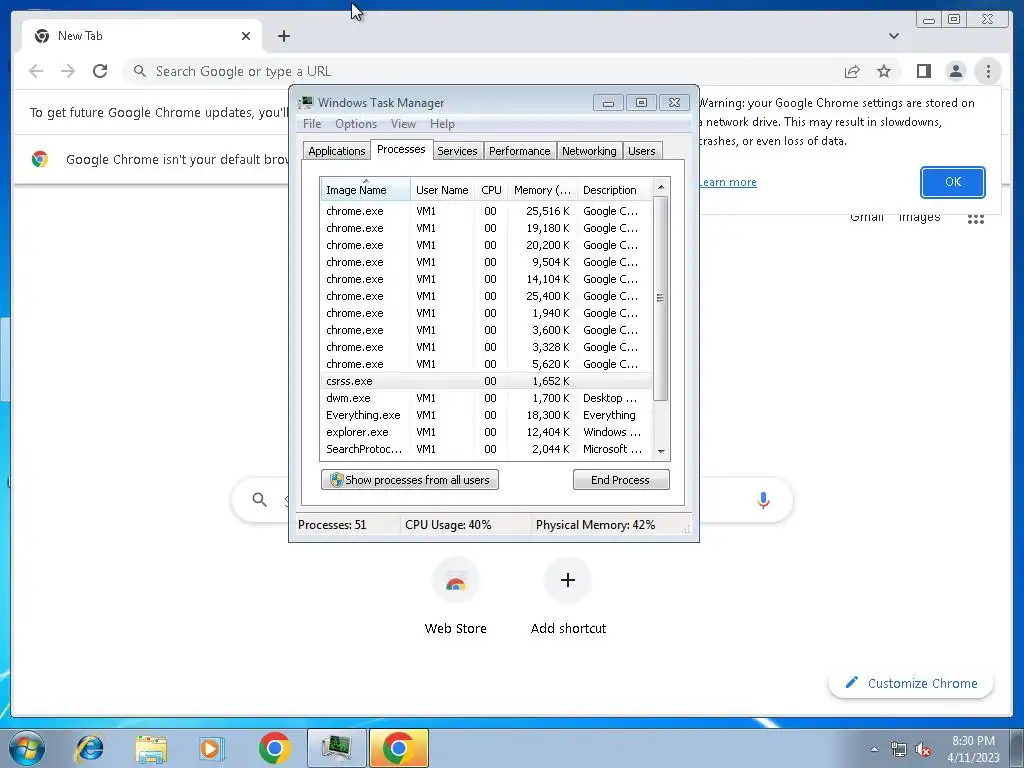Open the Chrome profile avatar icon

(955, 71)
